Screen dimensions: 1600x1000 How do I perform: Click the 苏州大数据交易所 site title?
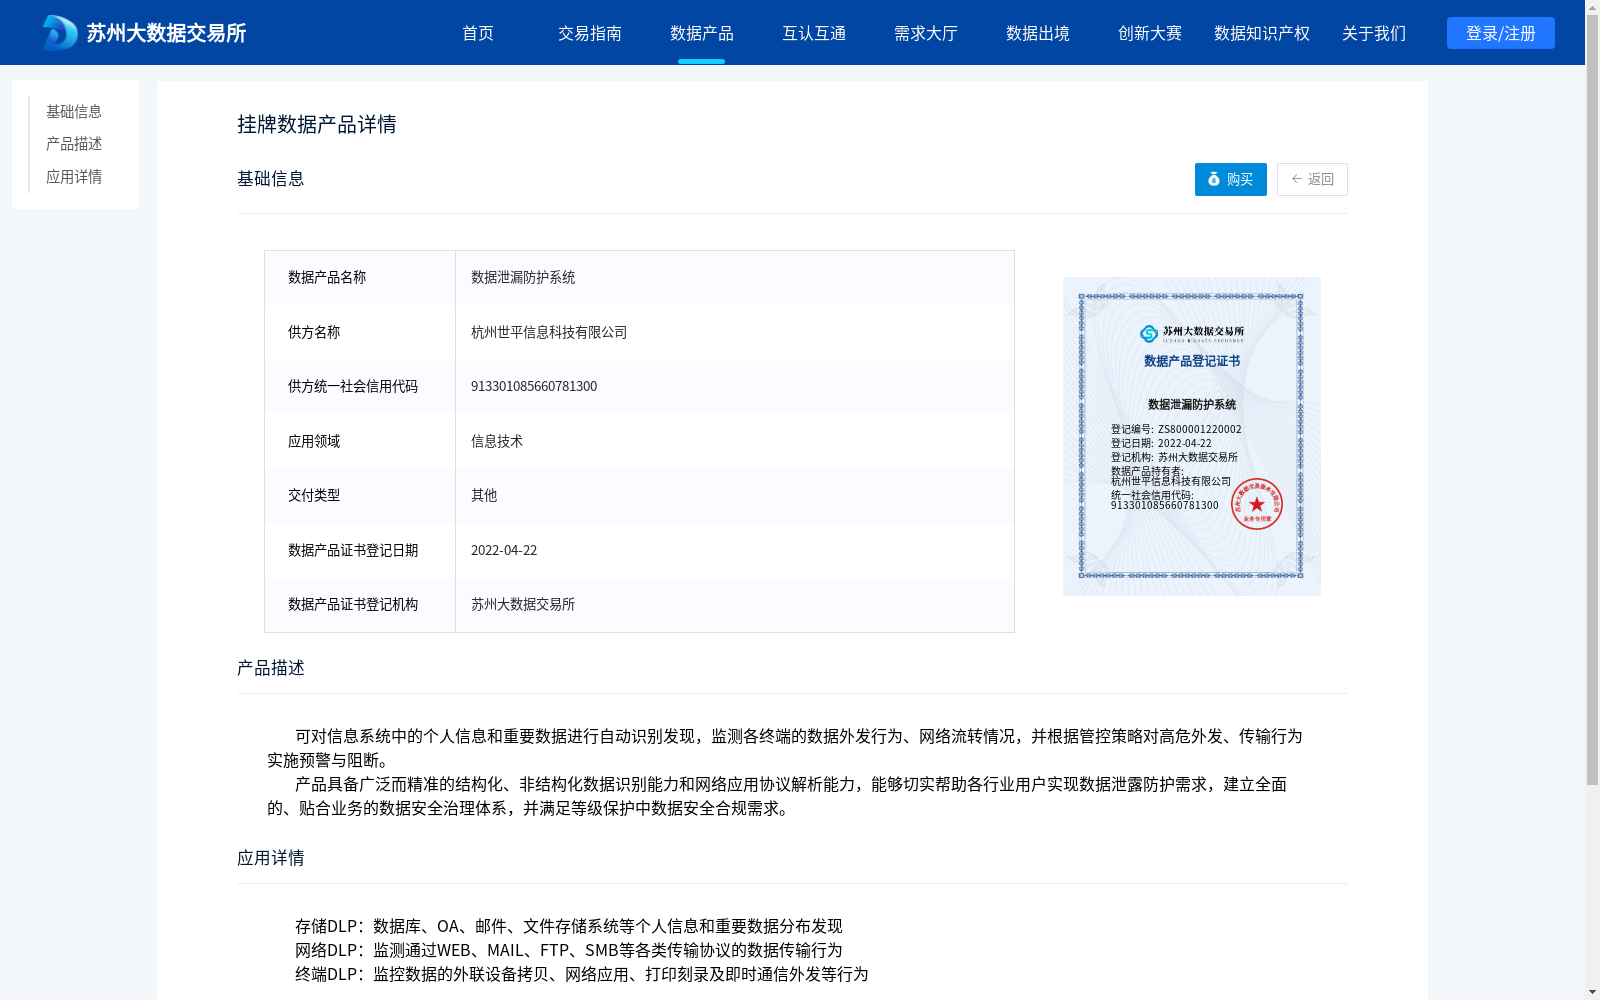(x=166, y=33)
